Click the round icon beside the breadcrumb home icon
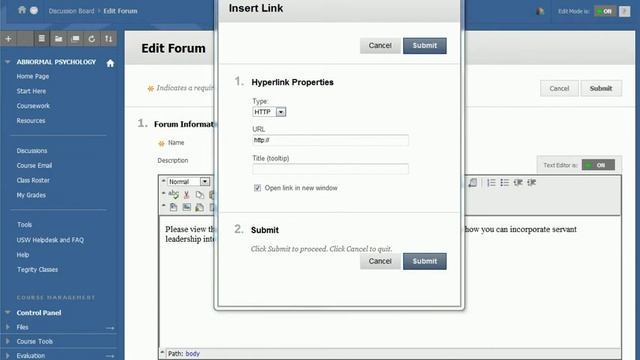 [34, 10]
